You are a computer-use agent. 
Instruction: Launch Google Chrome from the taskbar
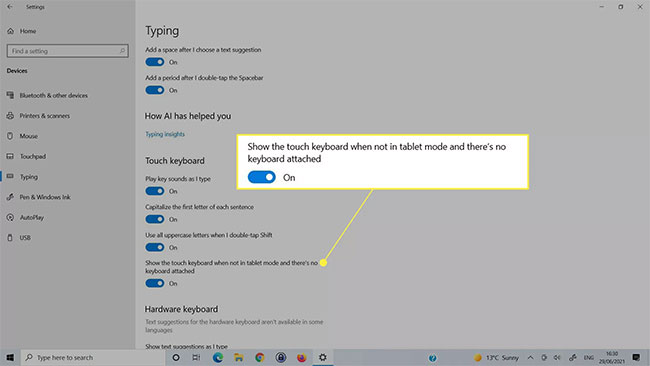[260, 357]
